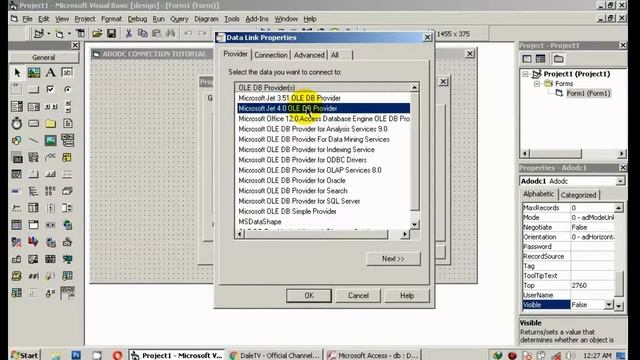640x360 pixels.
Task: Click Help in Data Link Properties
Action: (x=407, y=296)
